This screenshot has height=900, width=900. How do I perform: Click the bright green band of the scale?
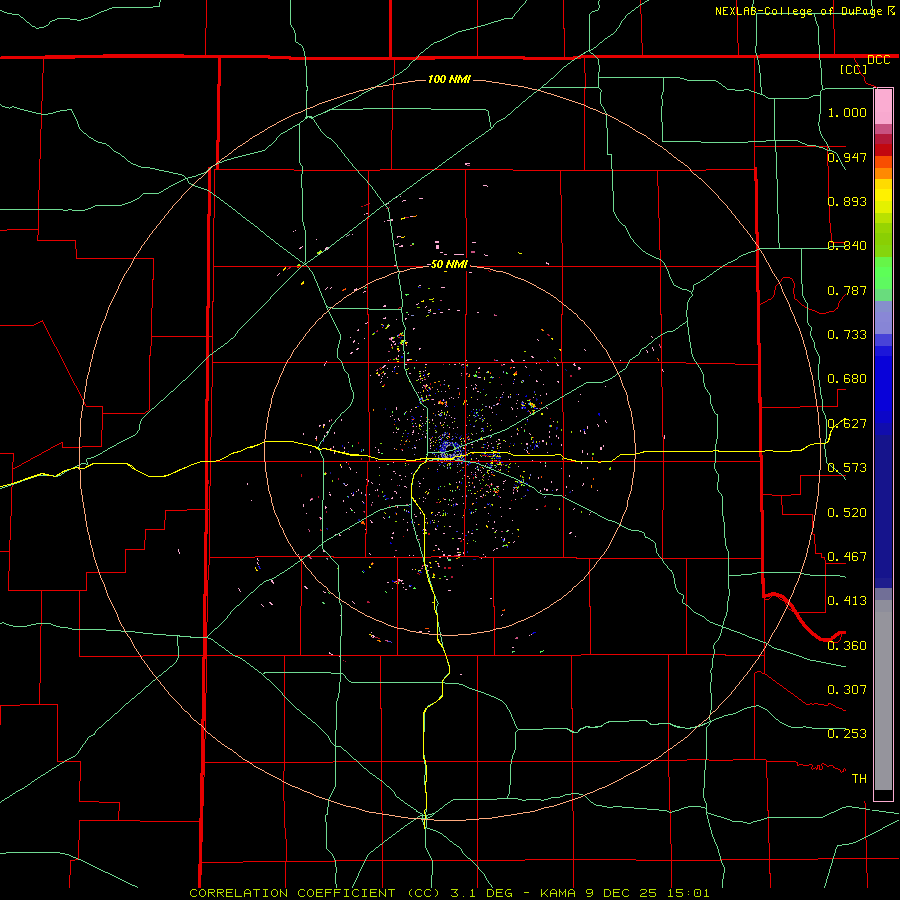click(x=883, y=273)
